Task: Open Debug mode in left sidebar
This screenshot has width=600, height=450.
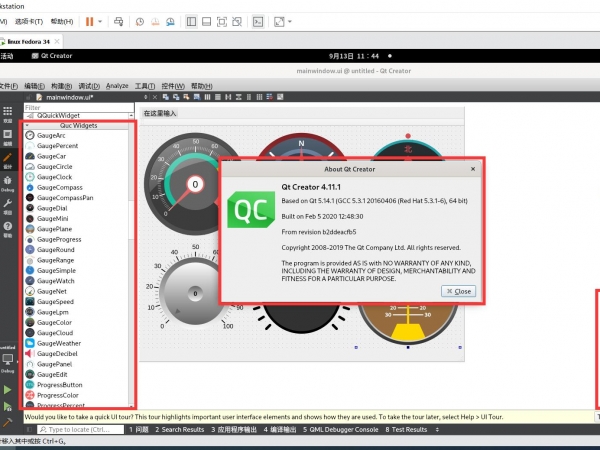Action: point(8,181)
